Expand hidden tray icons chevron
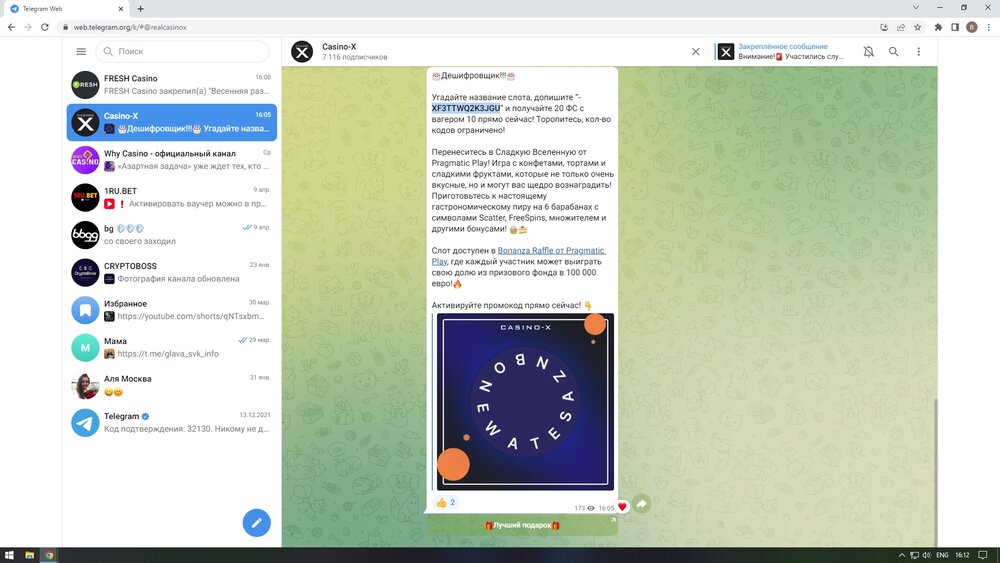 [x=901, y=555]
